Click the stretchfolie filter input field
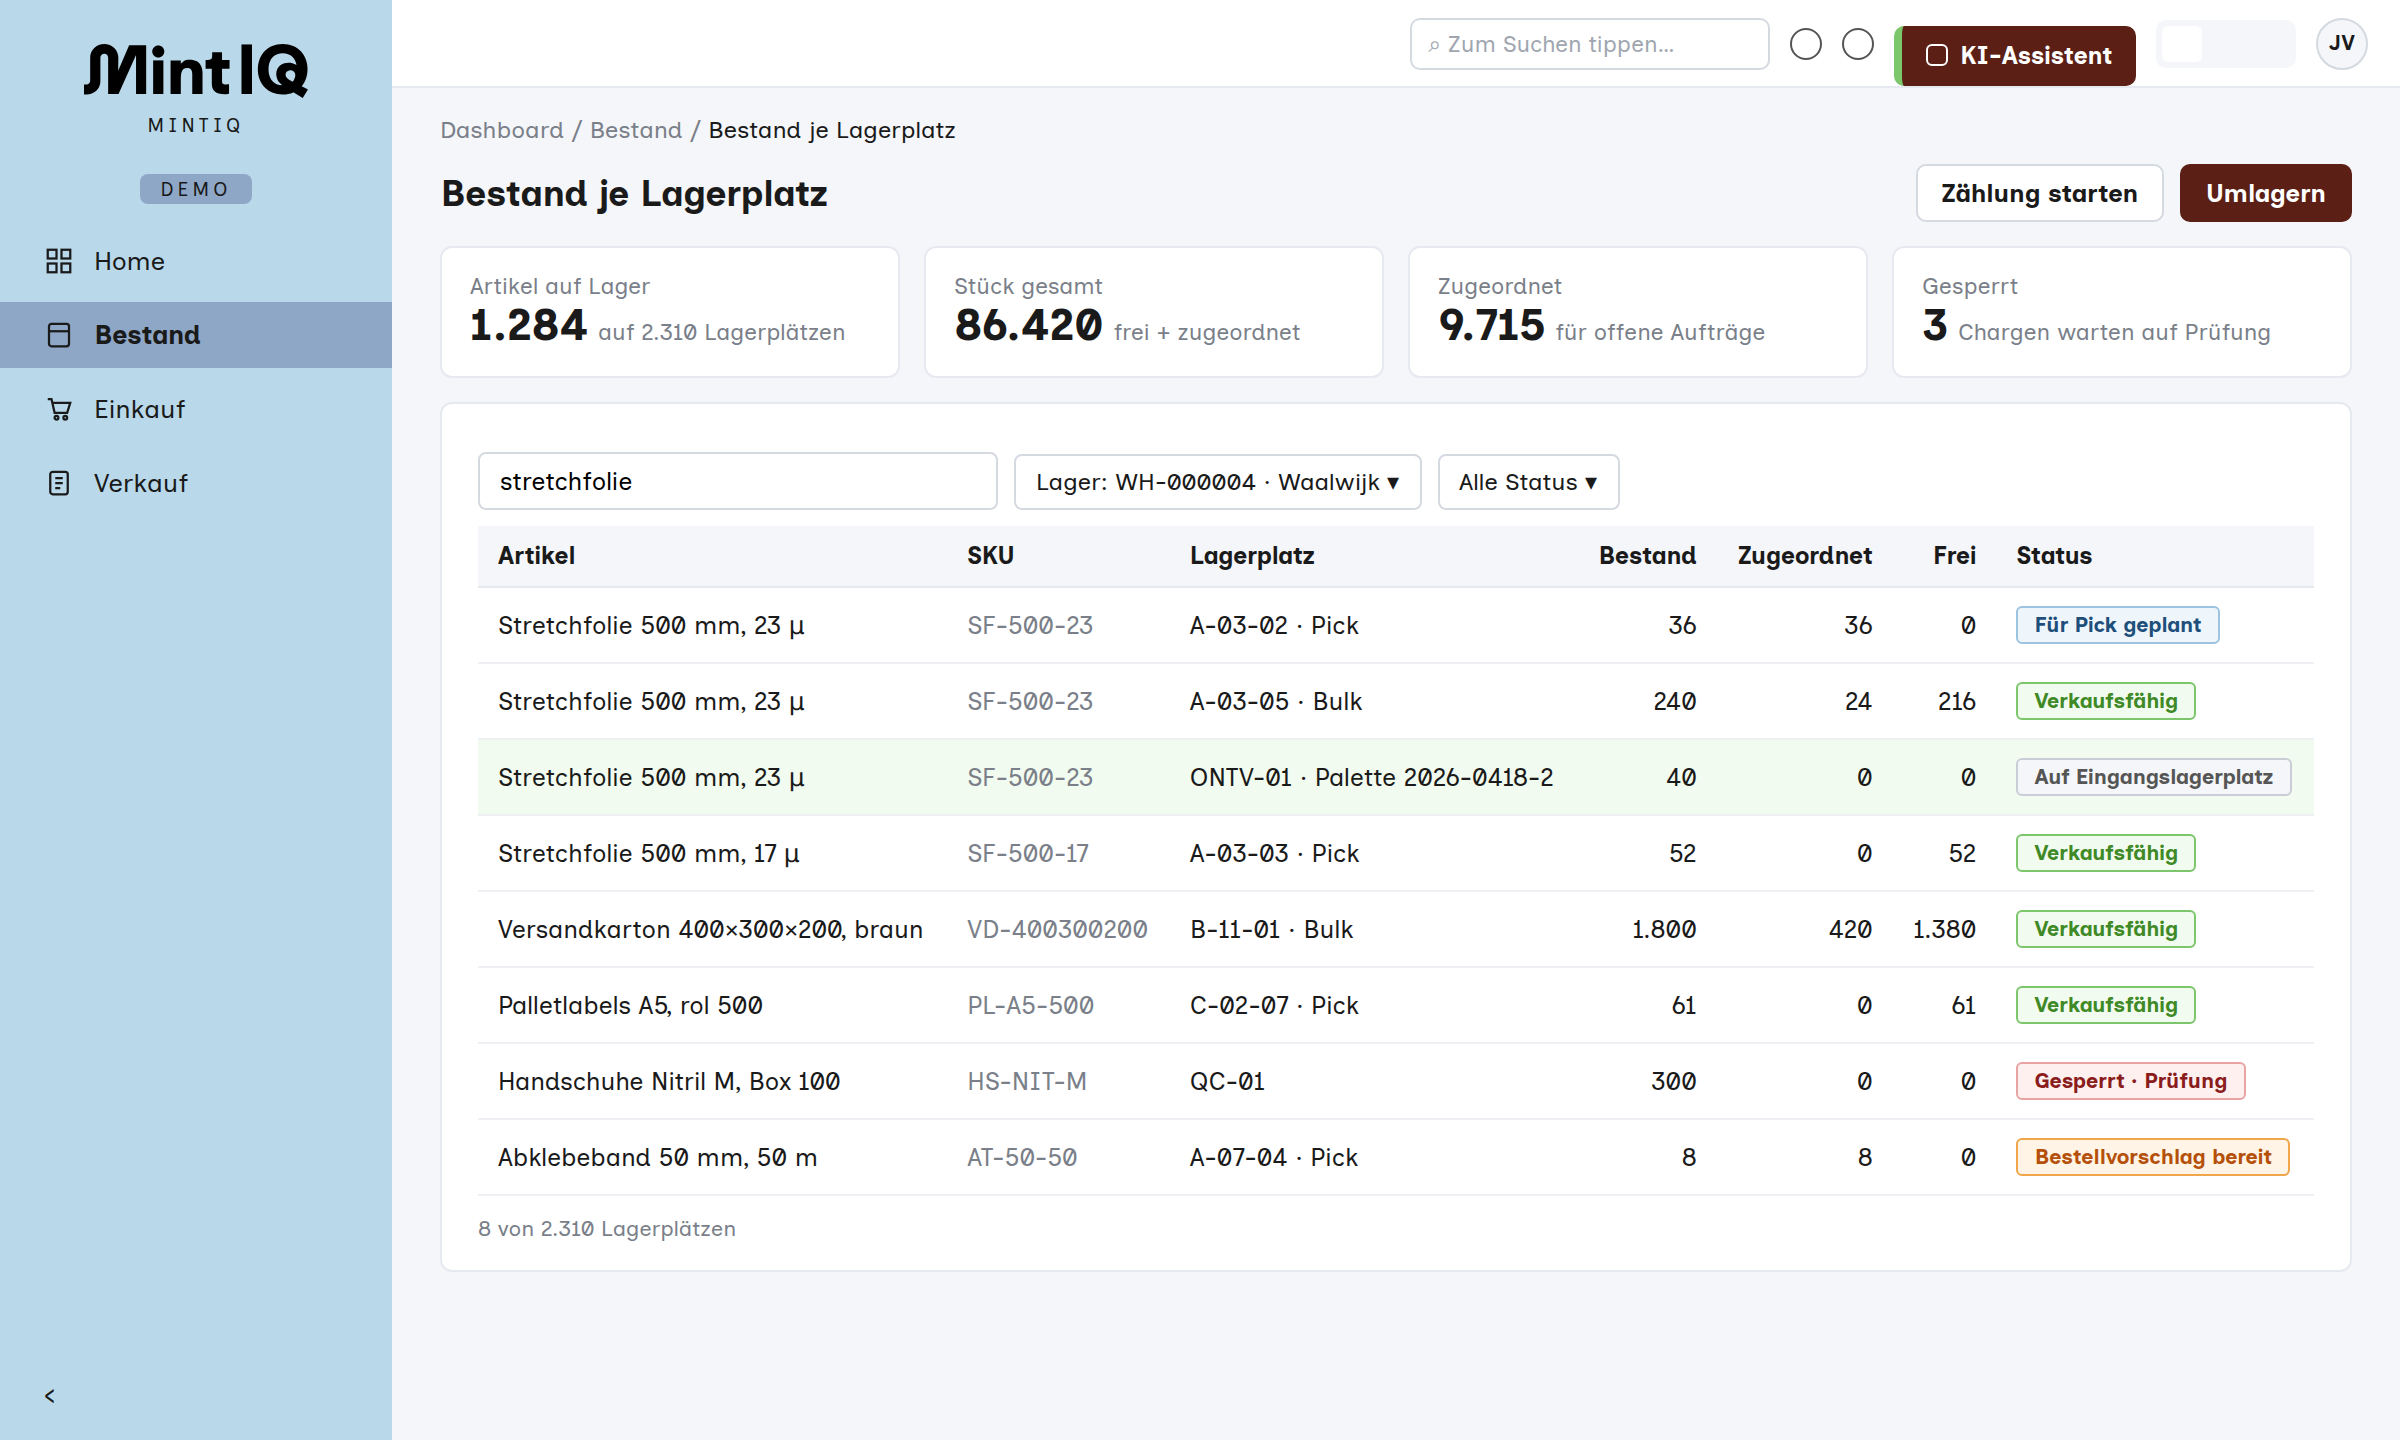This screenshot has width=2400, height=1440. 738,481
